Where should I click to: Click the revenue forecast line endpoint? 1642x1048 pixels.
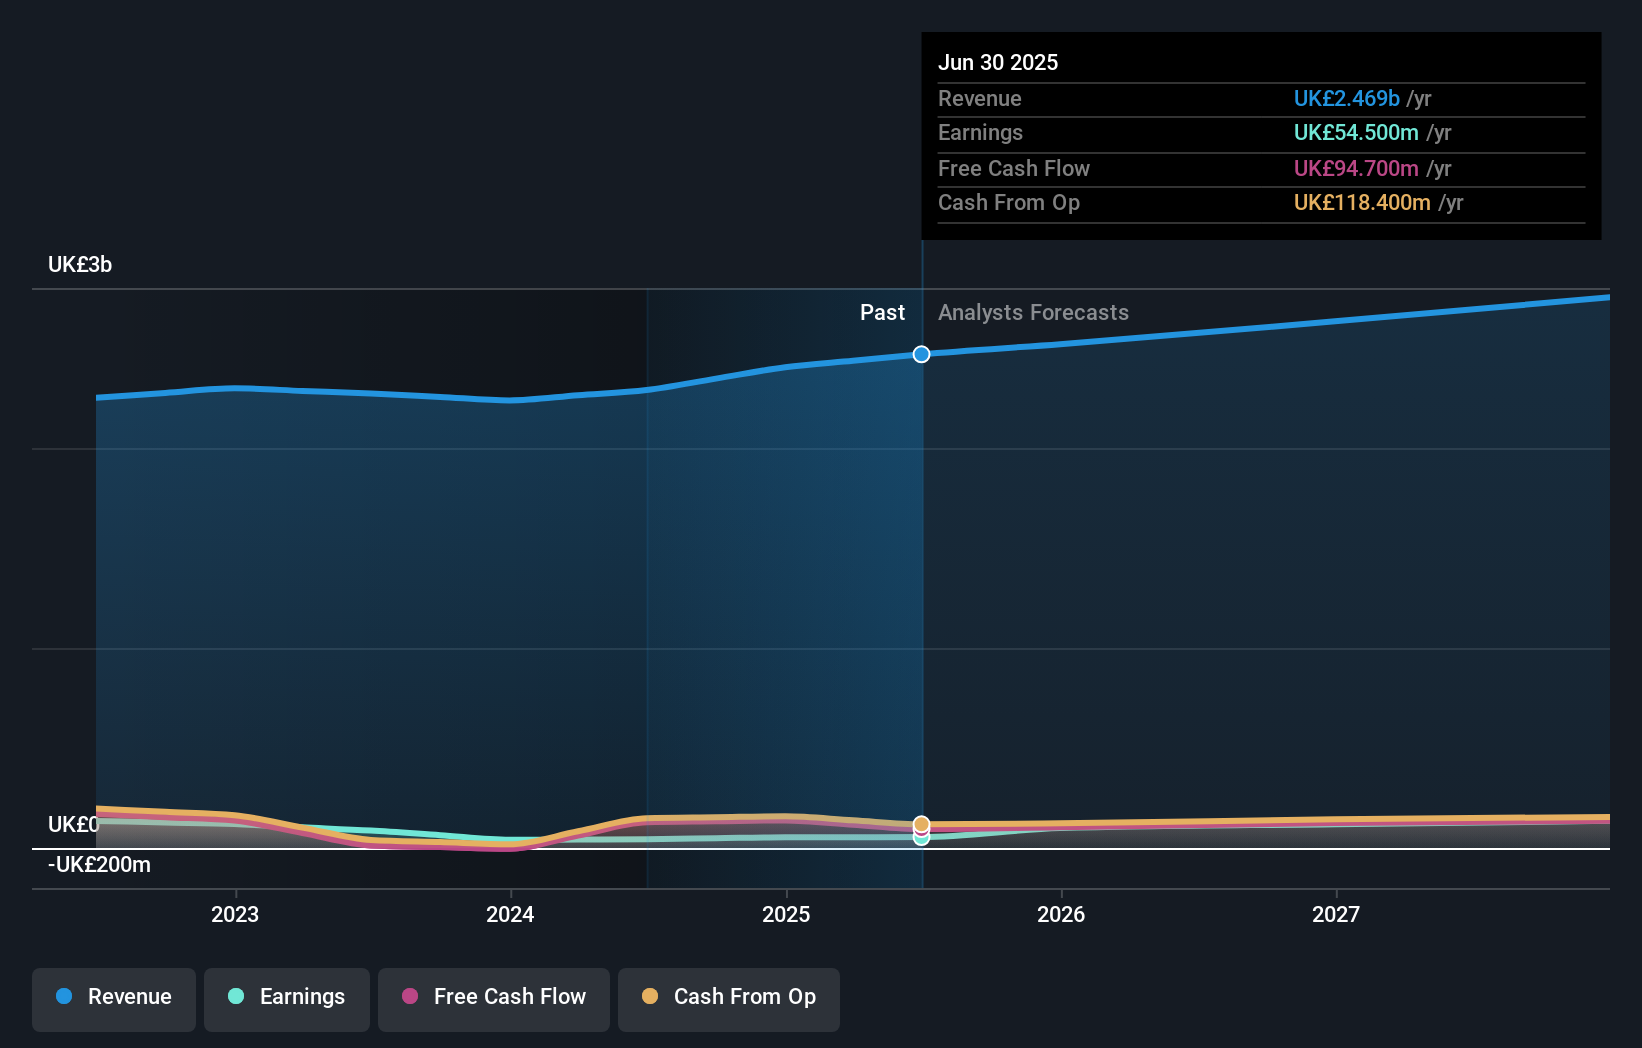tap(1608, 296)
